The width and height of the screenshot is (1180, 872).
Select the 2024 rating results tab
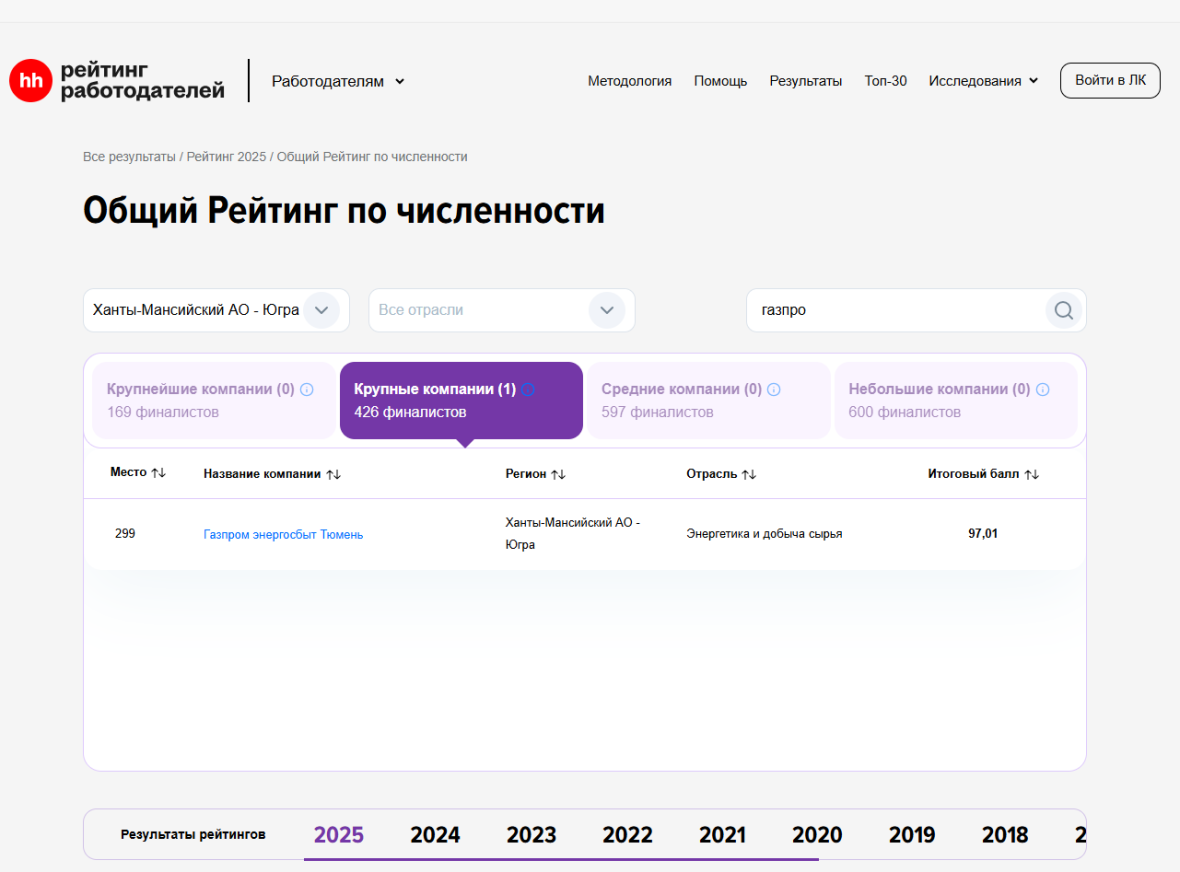click(x=435, y=835)
